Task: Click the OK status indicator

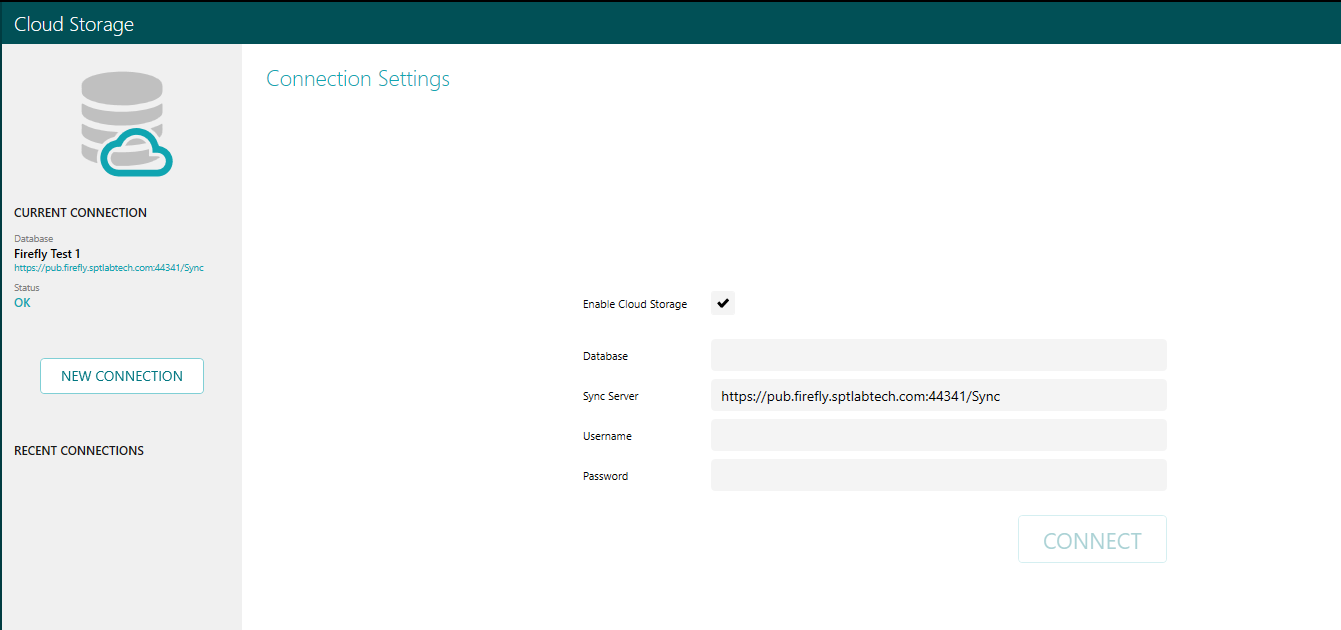Action: tap(22, 302)
